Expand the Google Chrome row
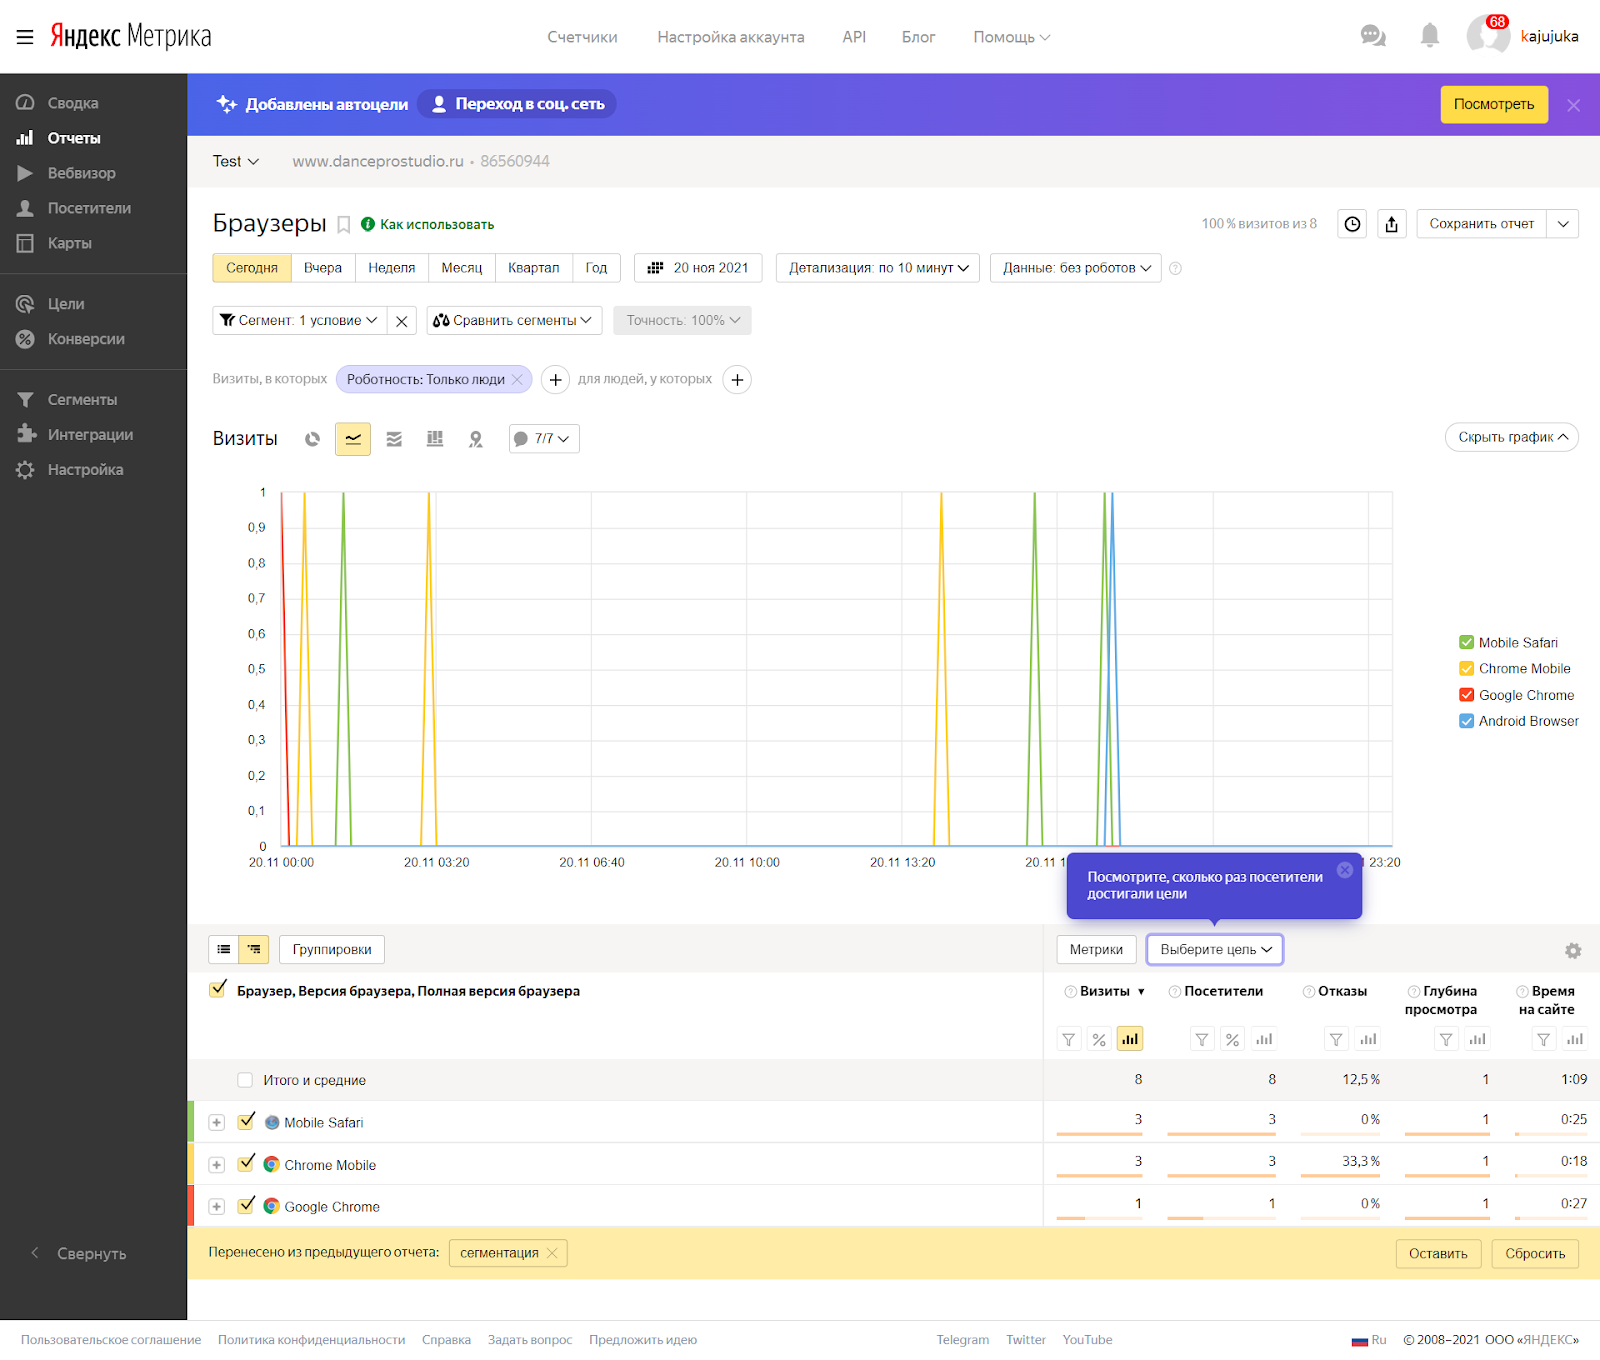 point(217,1207)
